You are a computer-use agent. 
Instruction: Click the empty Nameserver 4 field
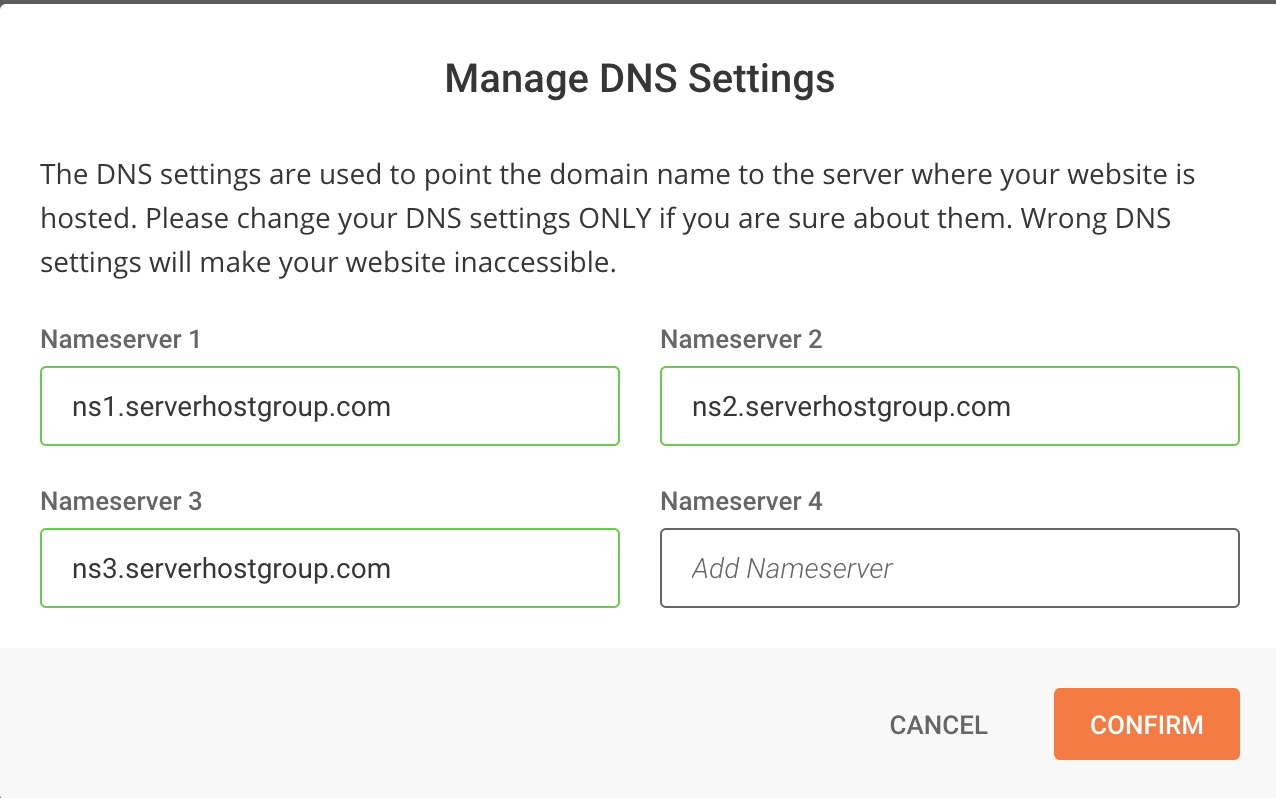pos(950,568)
